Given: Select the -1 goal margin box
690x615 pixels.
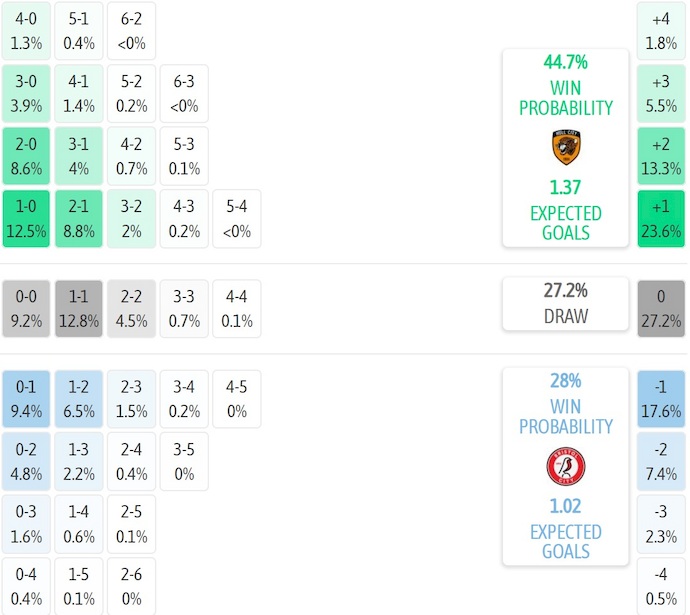Looking at the screenshot, I should (x=661, y=399).
